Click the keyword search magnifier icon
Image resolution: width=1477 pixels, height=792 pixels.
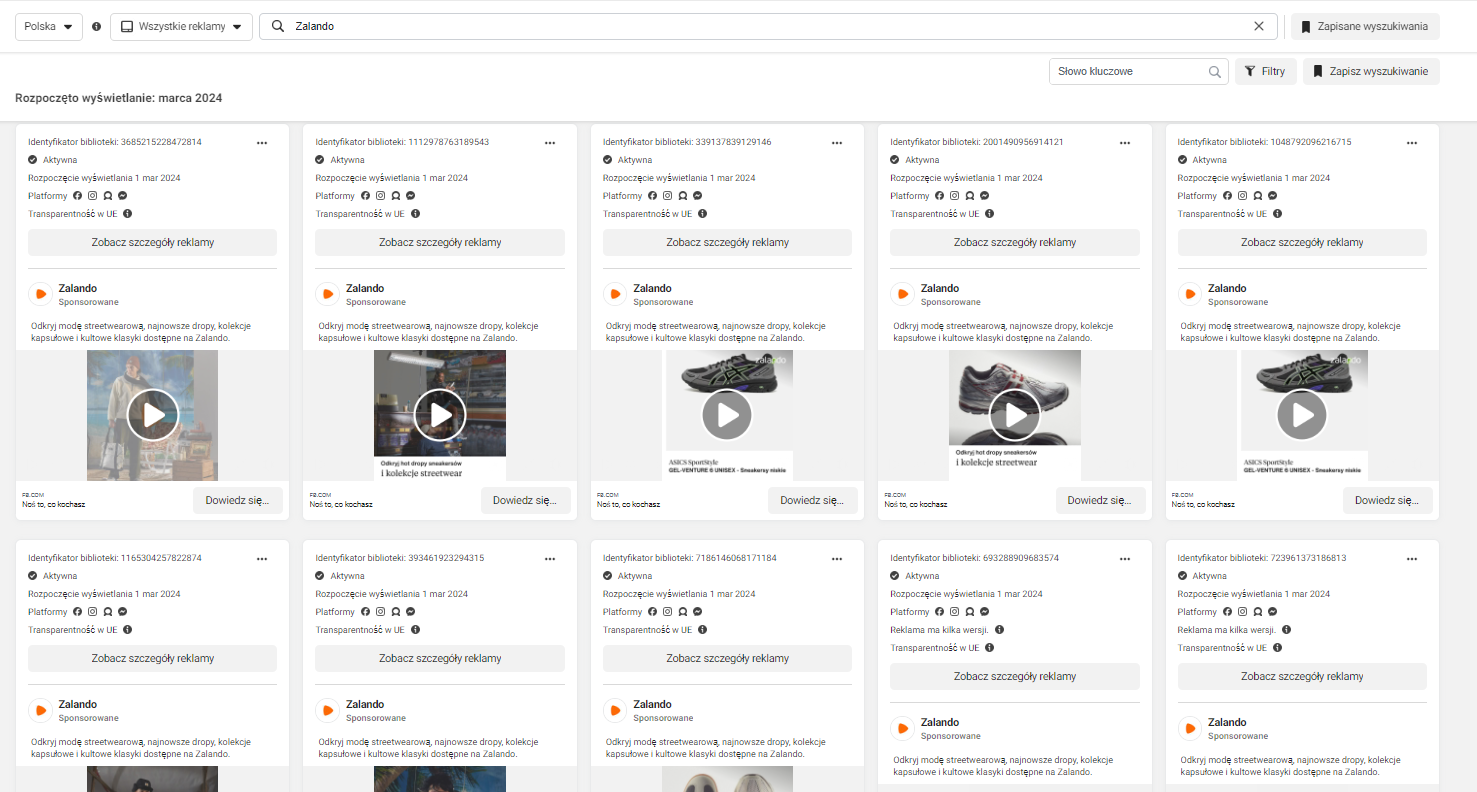1214,72
